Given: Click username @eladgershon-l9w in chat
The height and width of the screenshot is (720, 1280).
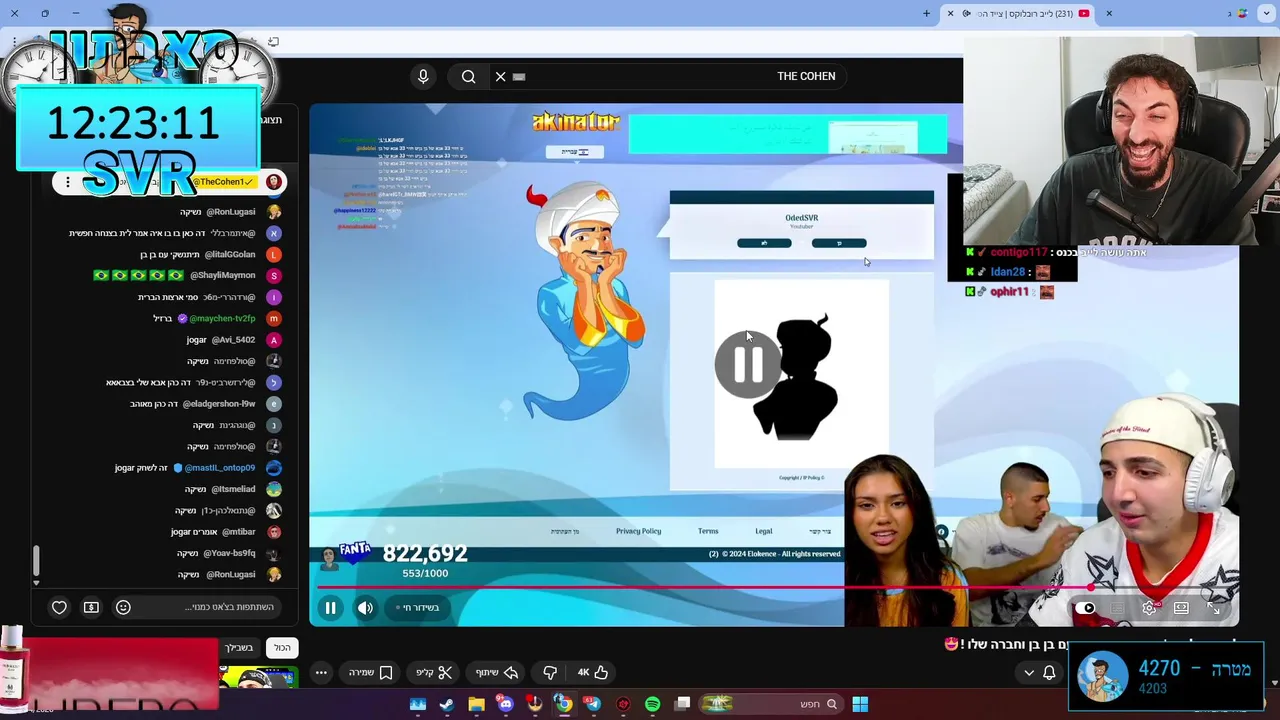Looking at the screenshot, I should (219, 404).
